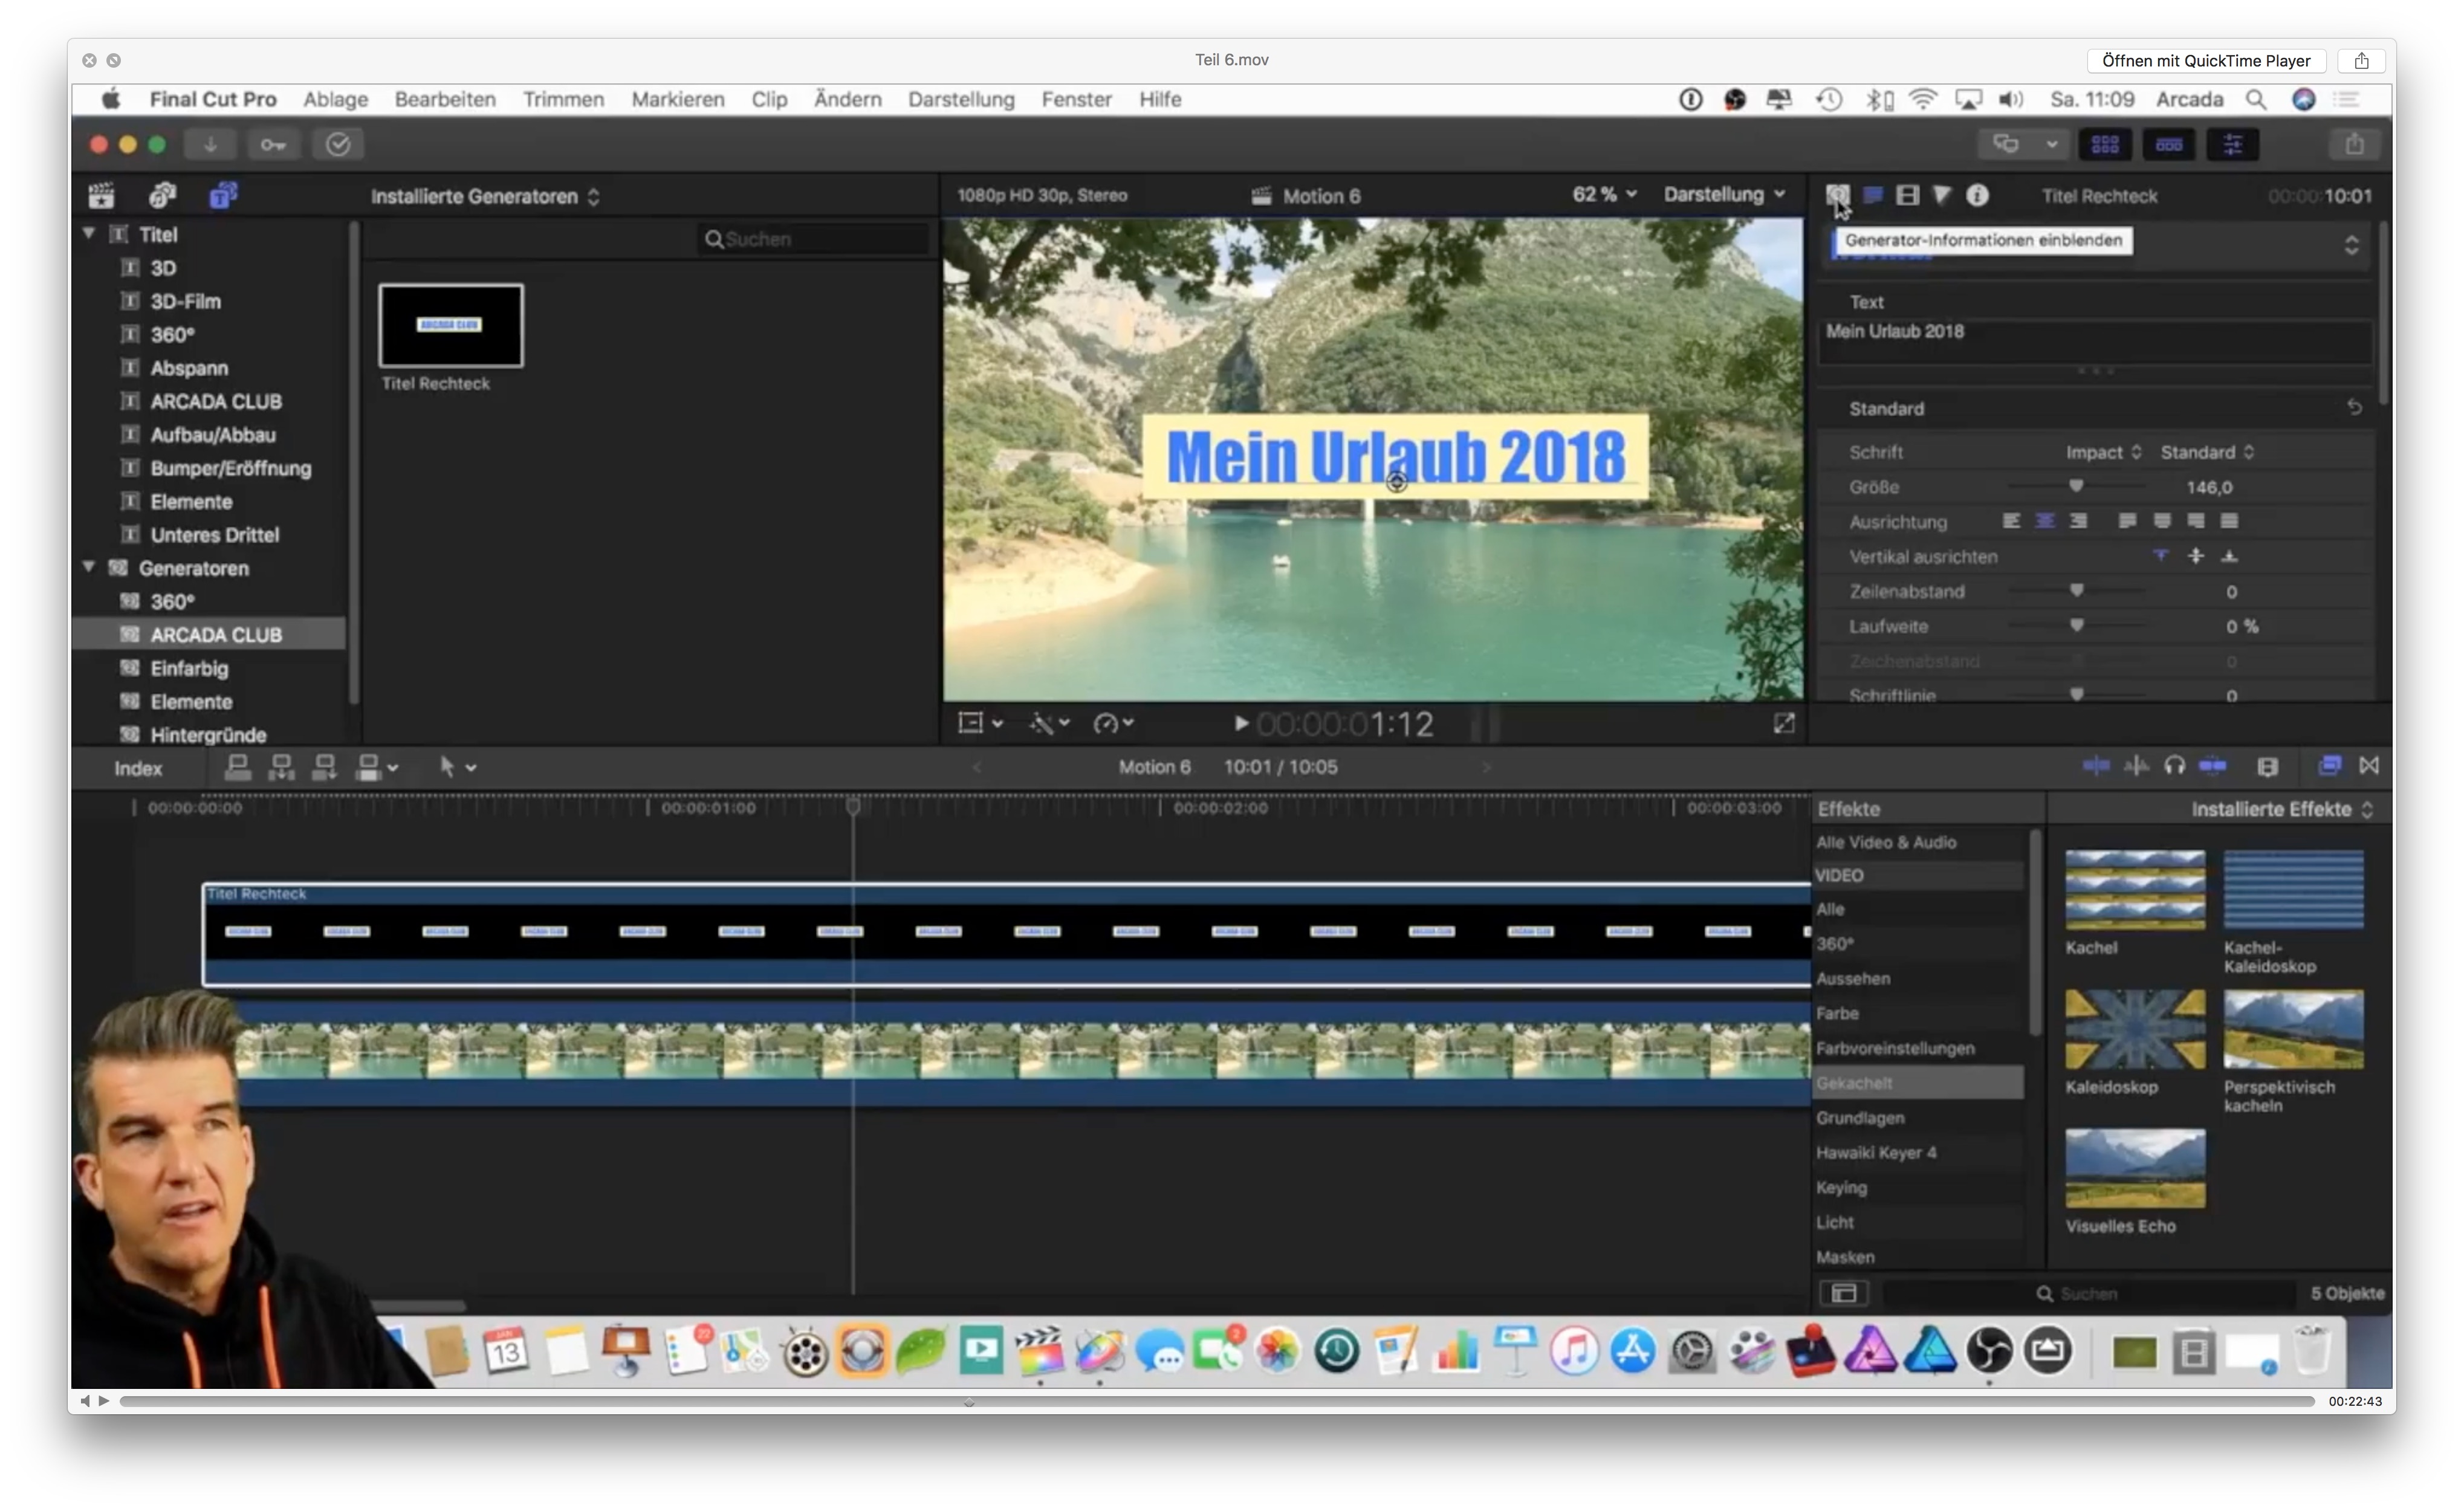Show the Info inspector icon

1977,195
